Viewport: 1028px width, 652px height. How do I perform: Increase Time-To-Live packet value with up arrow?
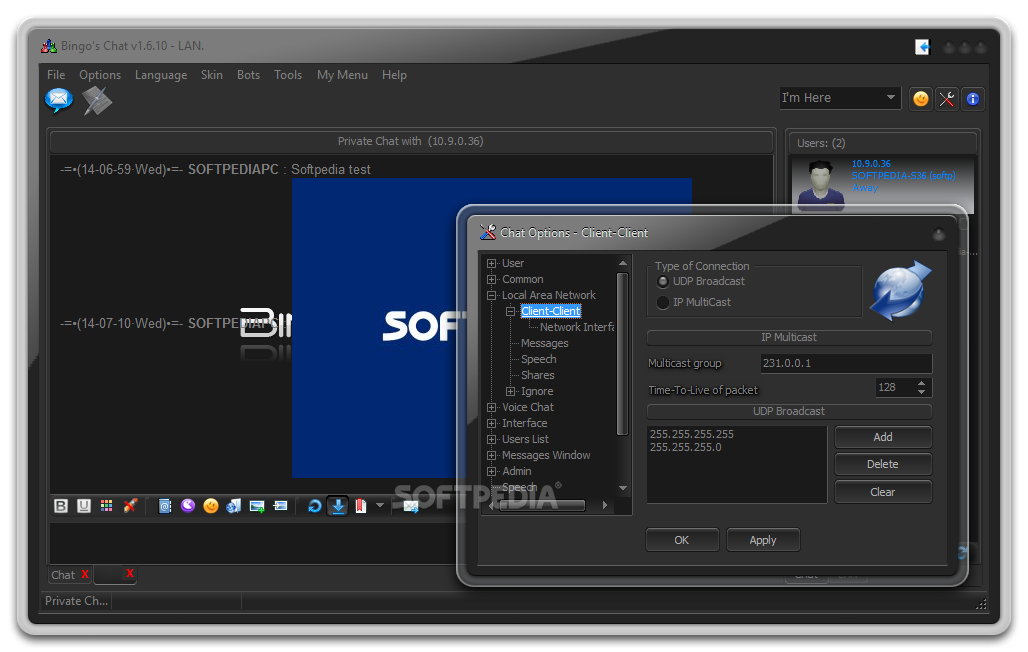(x=921, y=383)
